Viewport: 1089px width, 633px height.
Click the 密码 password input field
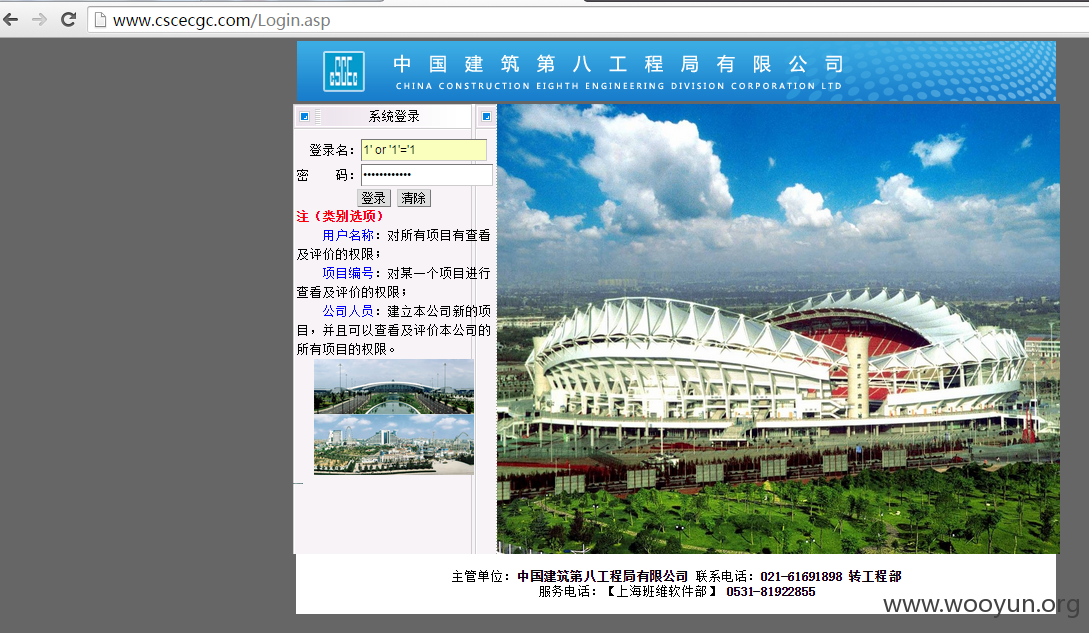click(426, 174)
